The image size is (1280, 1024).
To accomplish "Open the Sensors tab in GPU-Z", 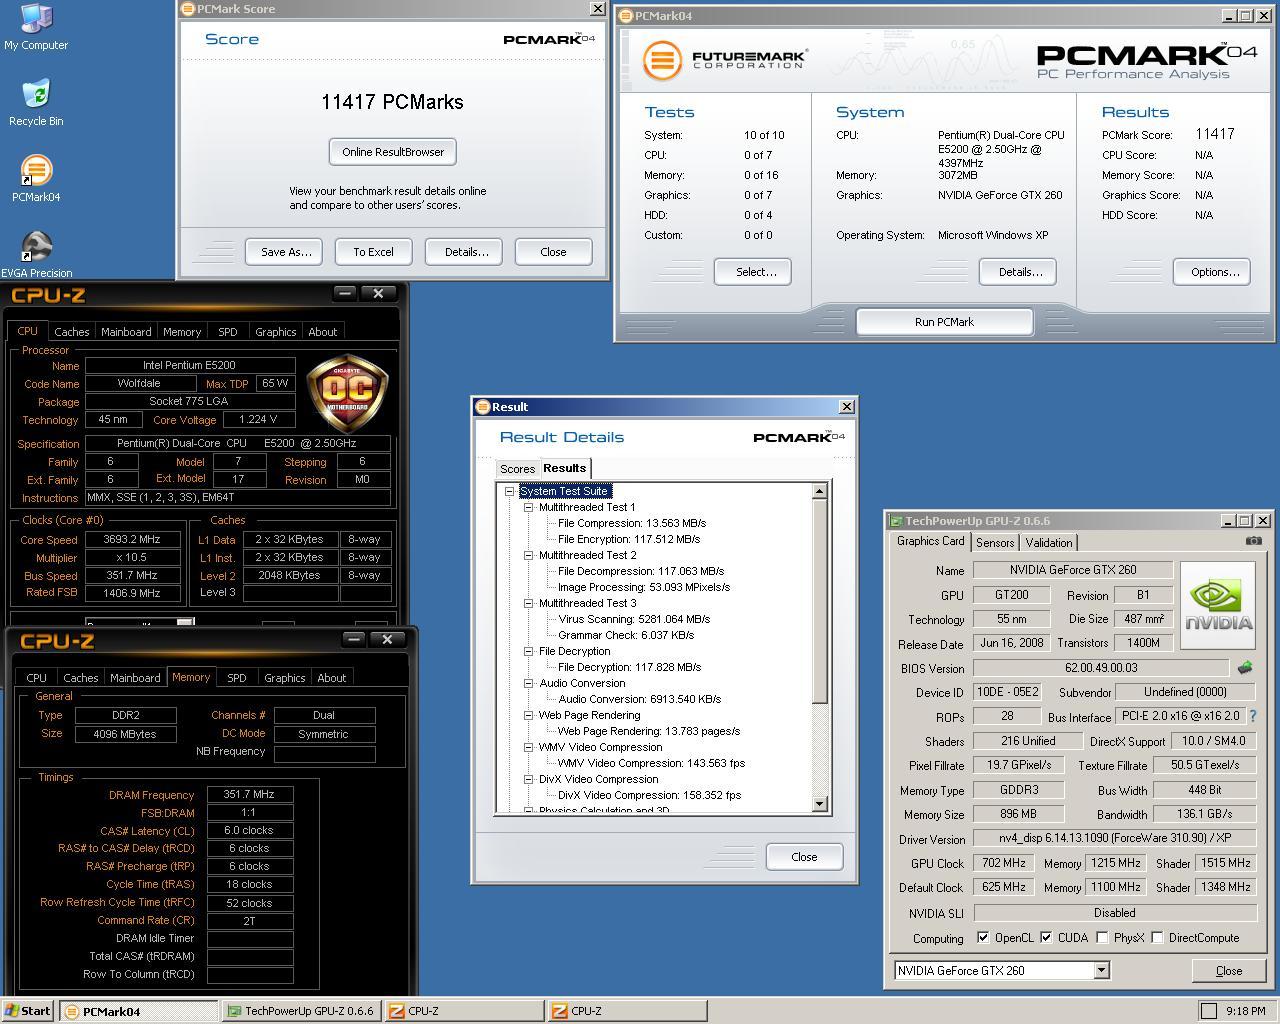I will 995,543.
